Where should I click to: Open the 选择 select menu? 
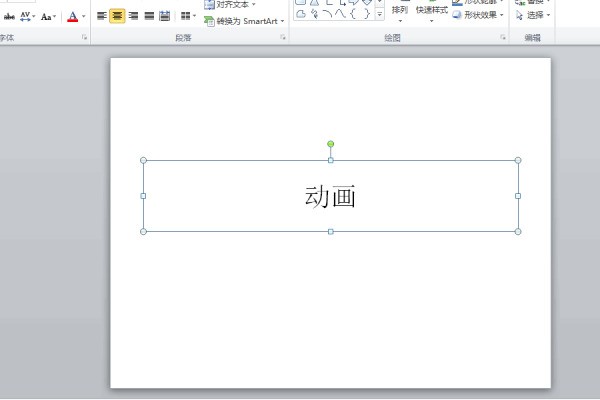point(533,15)
